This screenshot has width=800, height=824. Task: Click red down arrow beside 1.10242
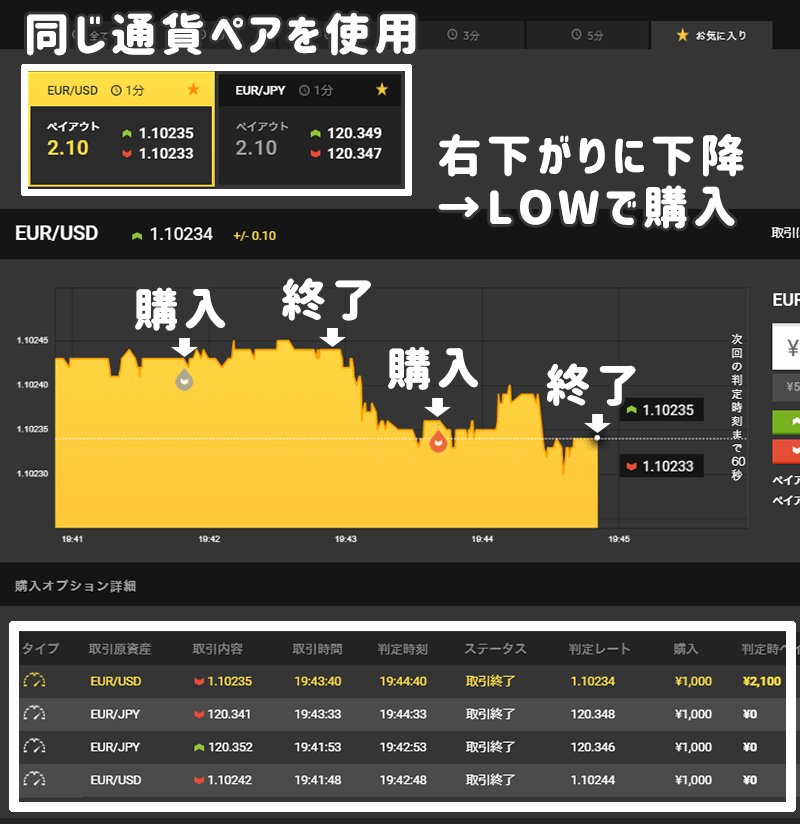pyautogui.click(x=199, y=780)
